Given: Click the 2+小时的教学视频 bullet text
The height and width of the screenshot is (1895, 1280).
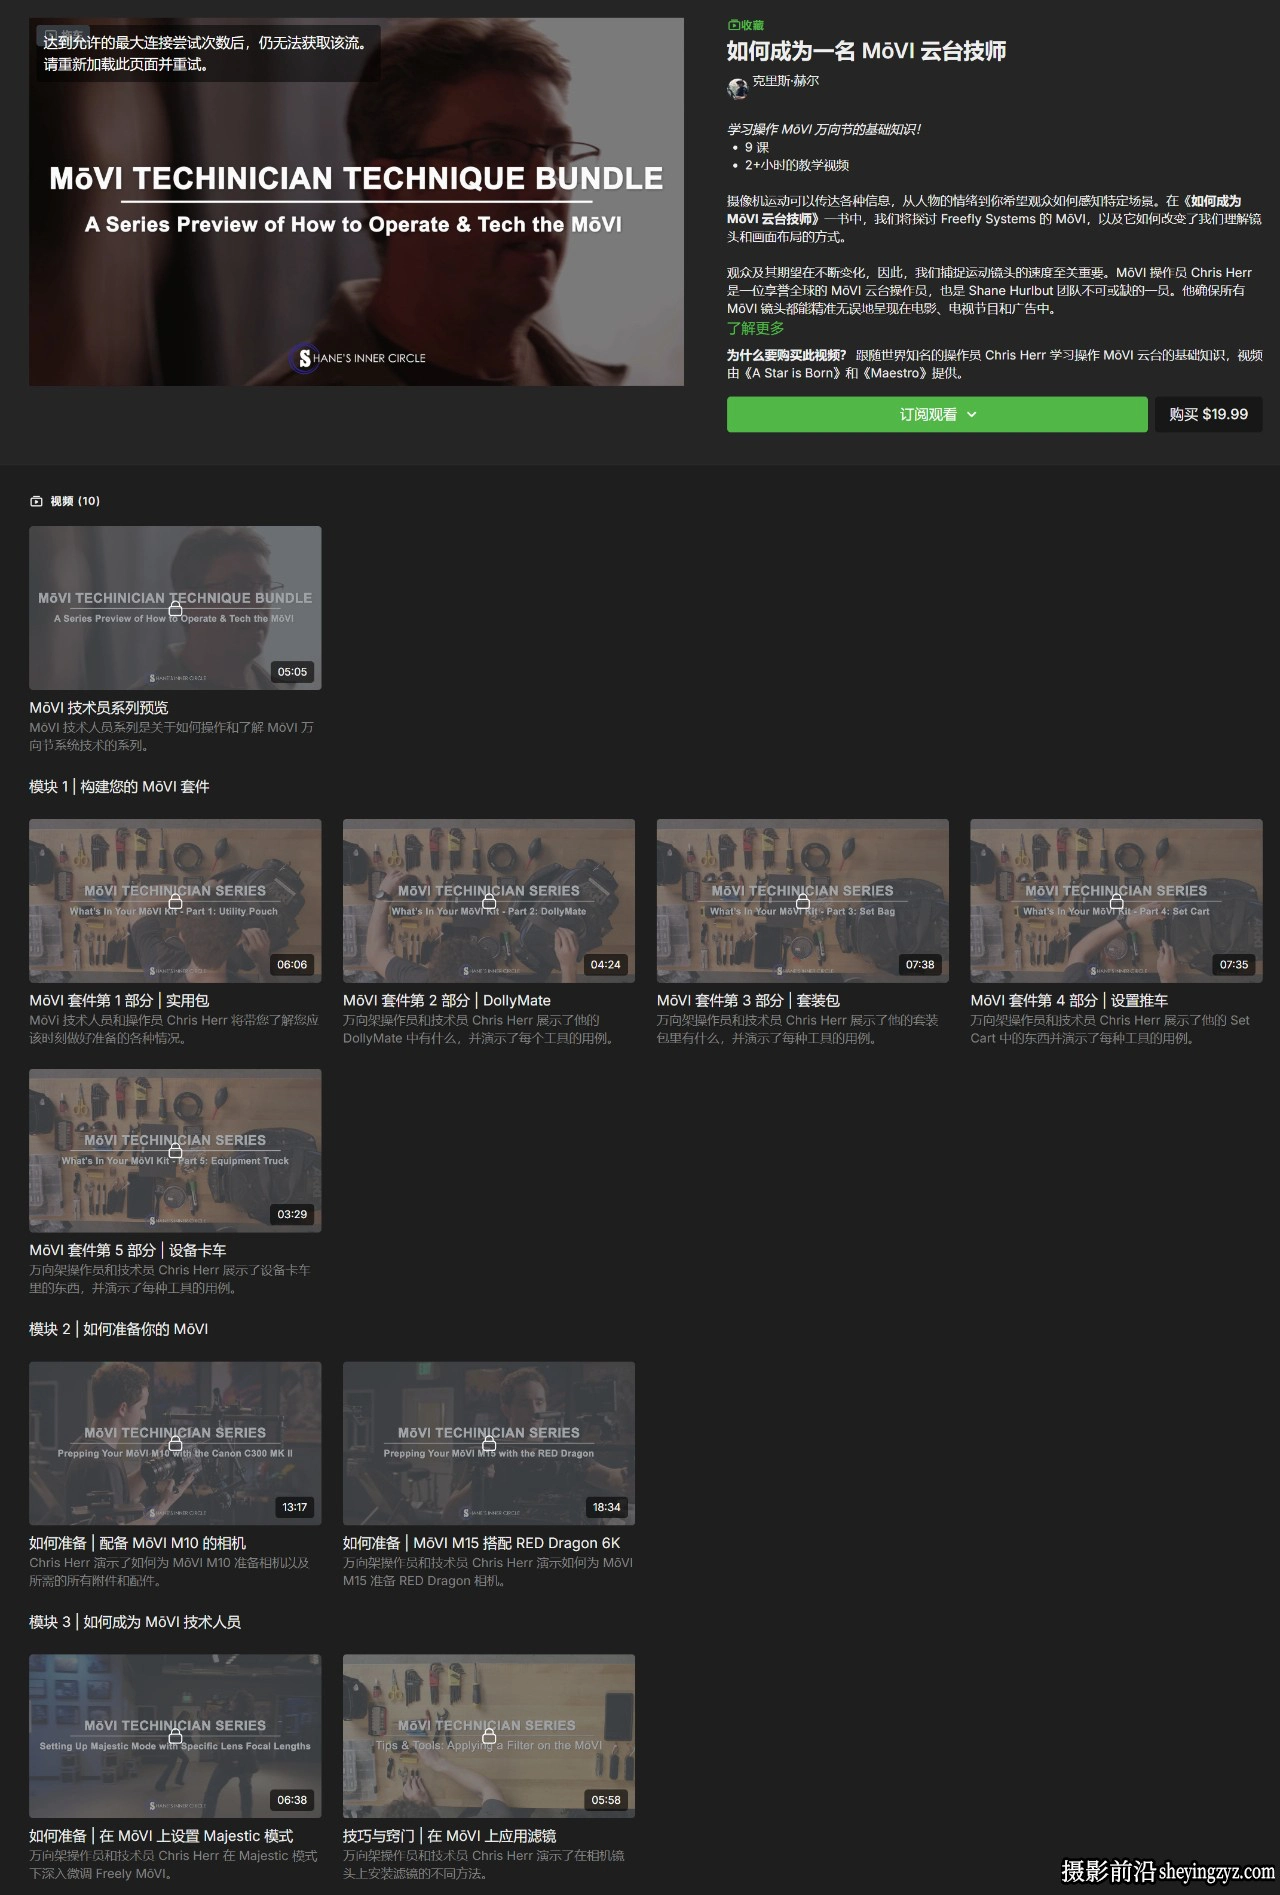Looking at the screenshot, I should pyautogui.click(x=797, y=166).
